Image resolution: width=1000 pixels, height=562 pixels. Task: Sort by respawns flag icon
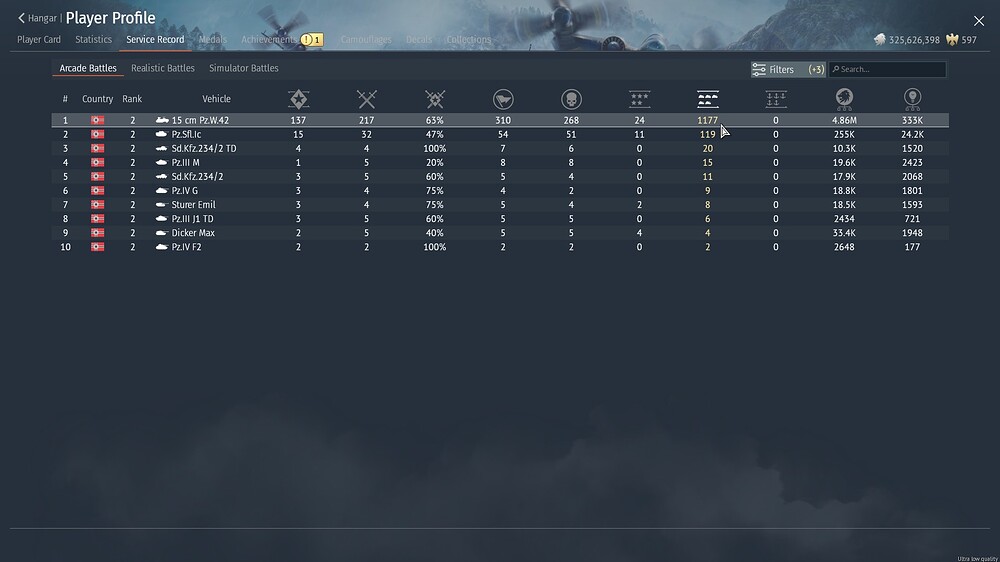(503, 99)
